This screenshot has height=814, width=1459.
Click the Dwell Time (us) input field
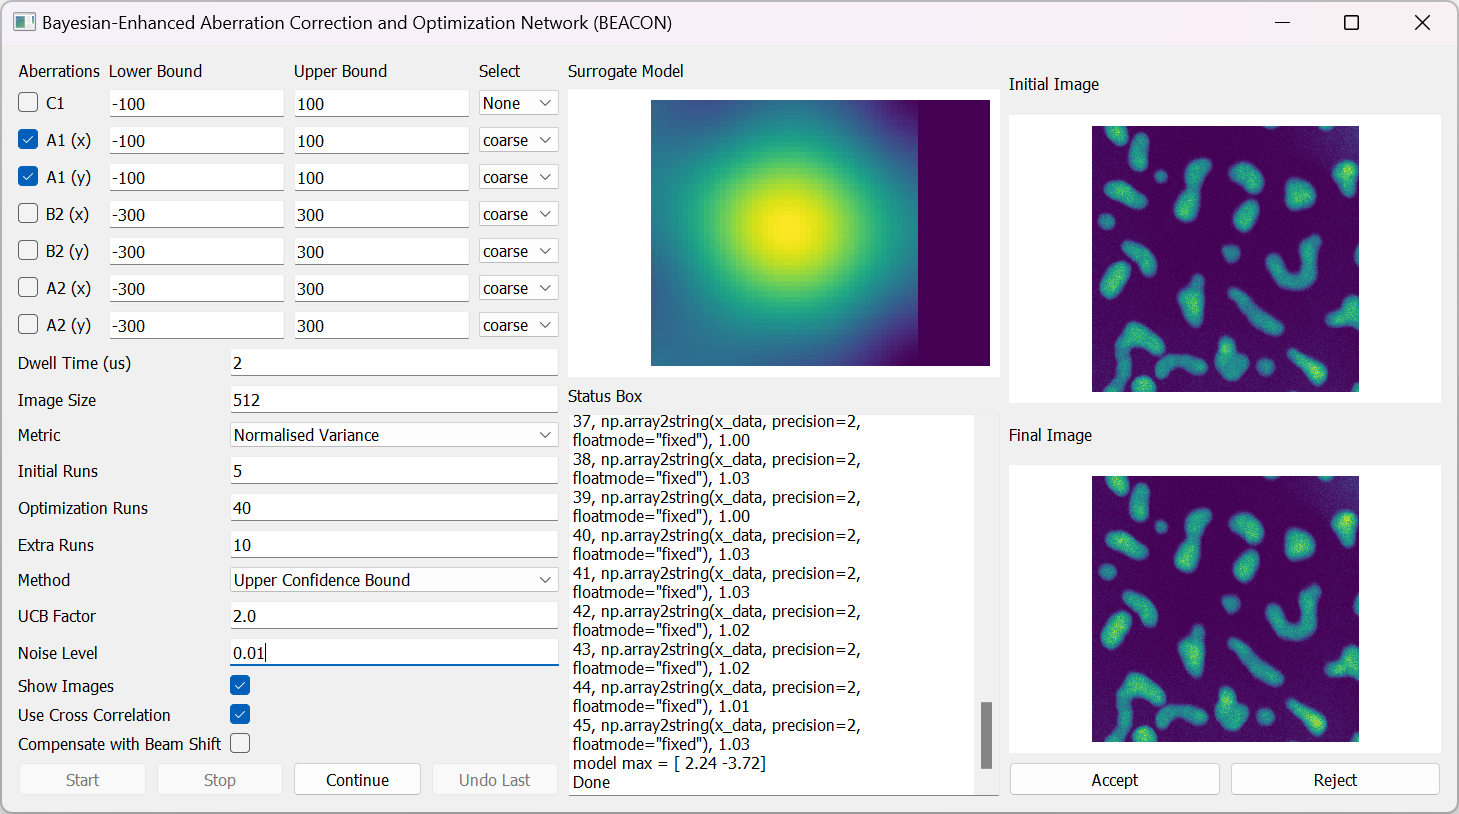coord(394,363)
